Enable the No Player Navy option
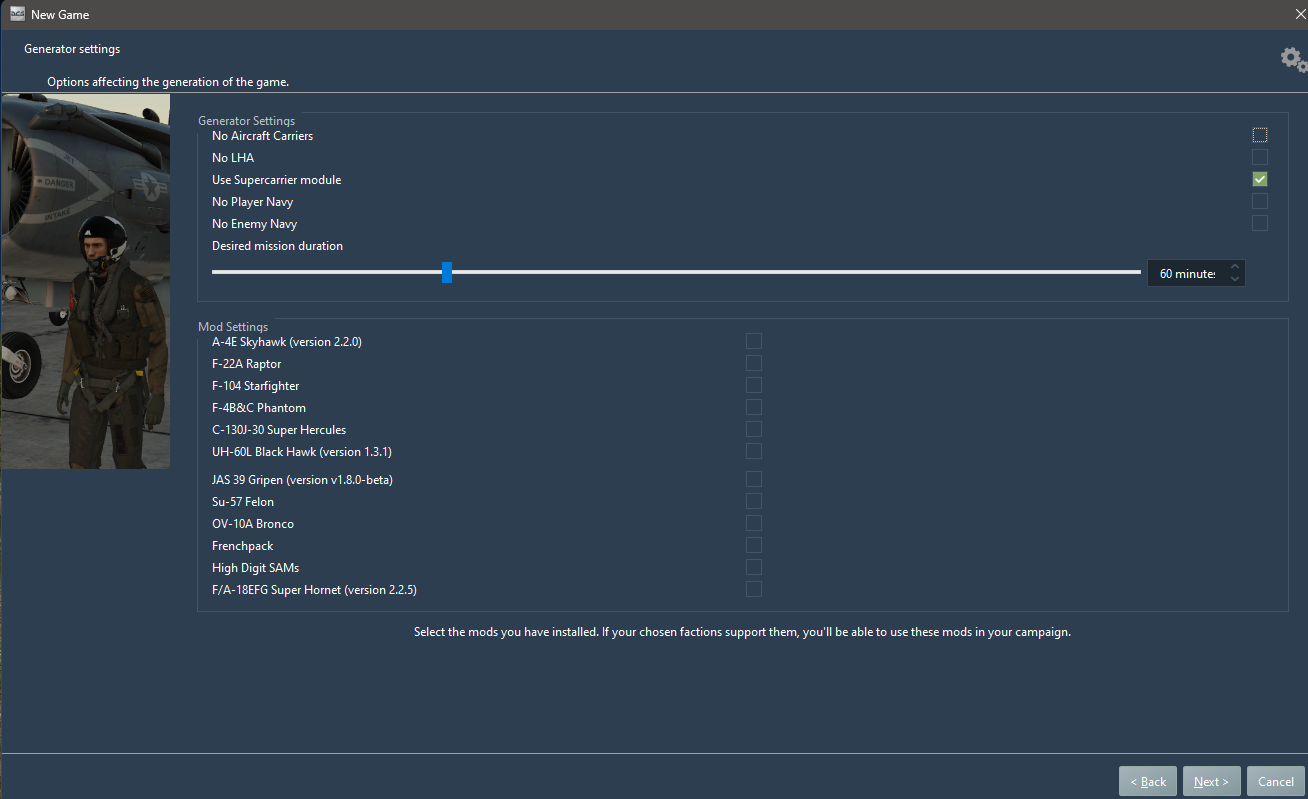Image resolution: width=1308 pixels, height=799 pixels. (1260, 201)
